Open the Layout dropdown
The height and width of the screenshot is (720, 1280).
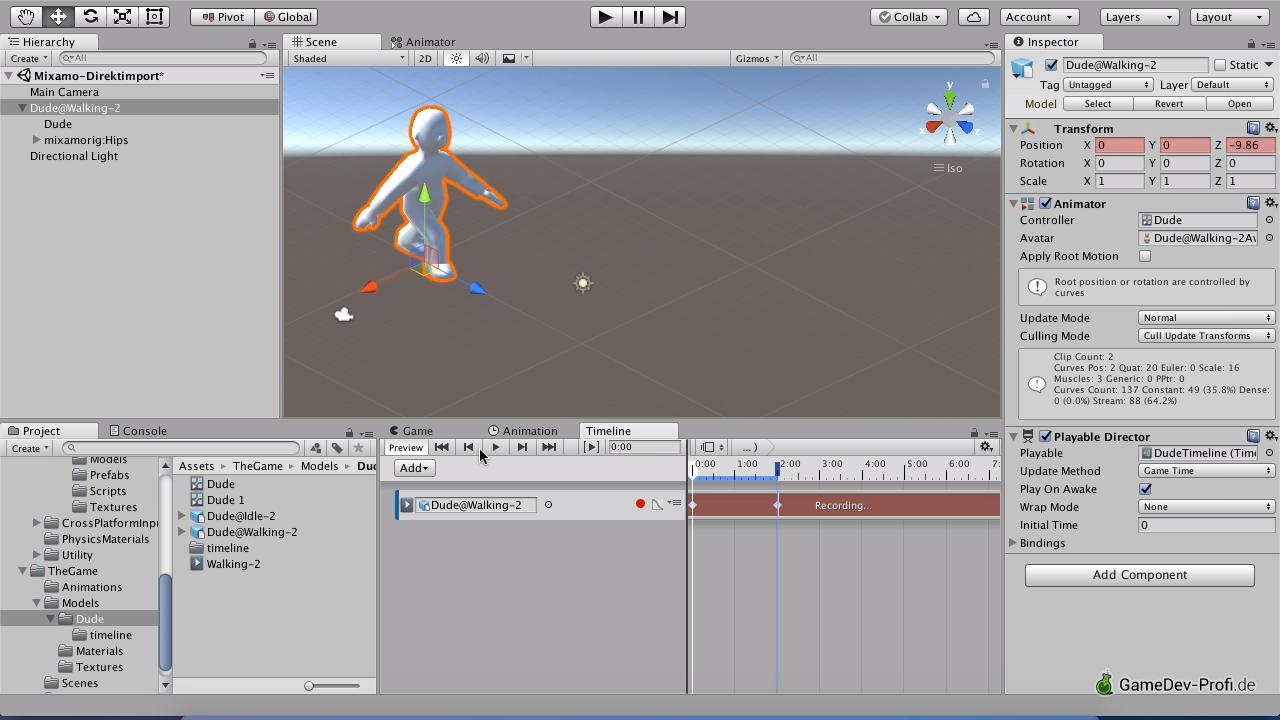[1231, 17]
